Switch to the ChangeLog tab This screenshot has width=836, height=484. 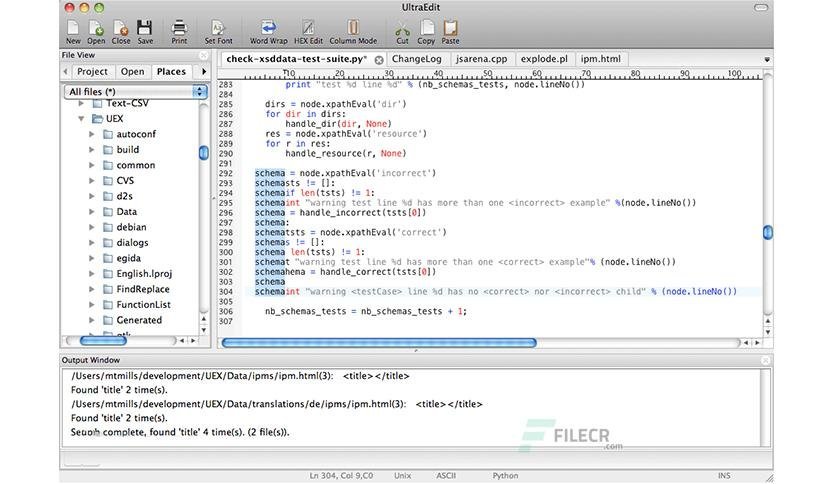416,60
